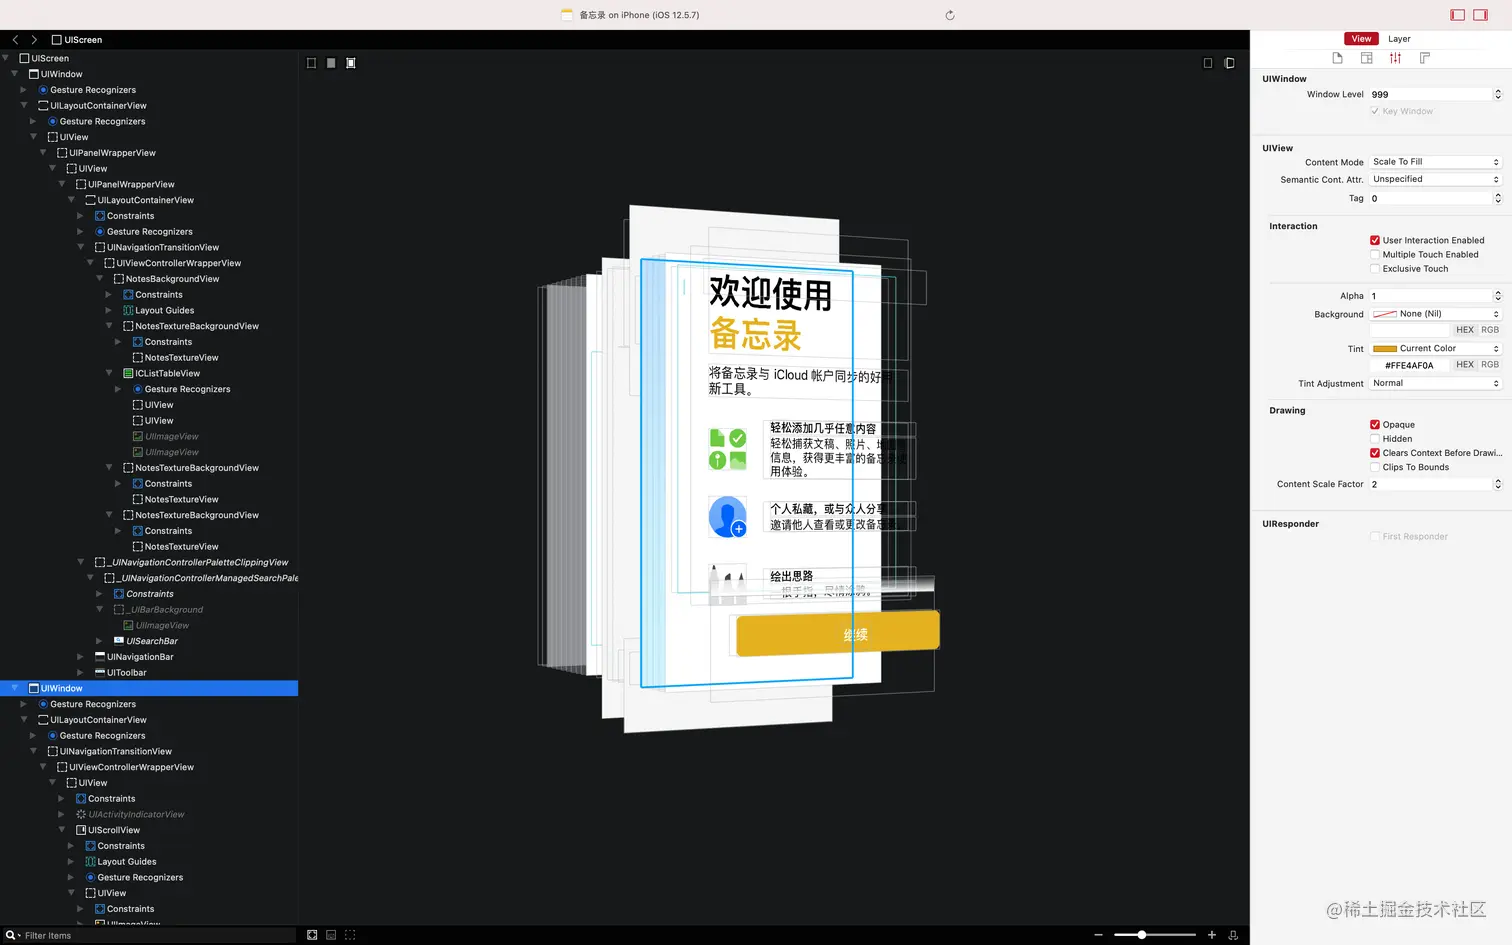Viewport: 1512px width, 945px height.
Task: Go back with the left arrow in the path bar
Action: 15,40
